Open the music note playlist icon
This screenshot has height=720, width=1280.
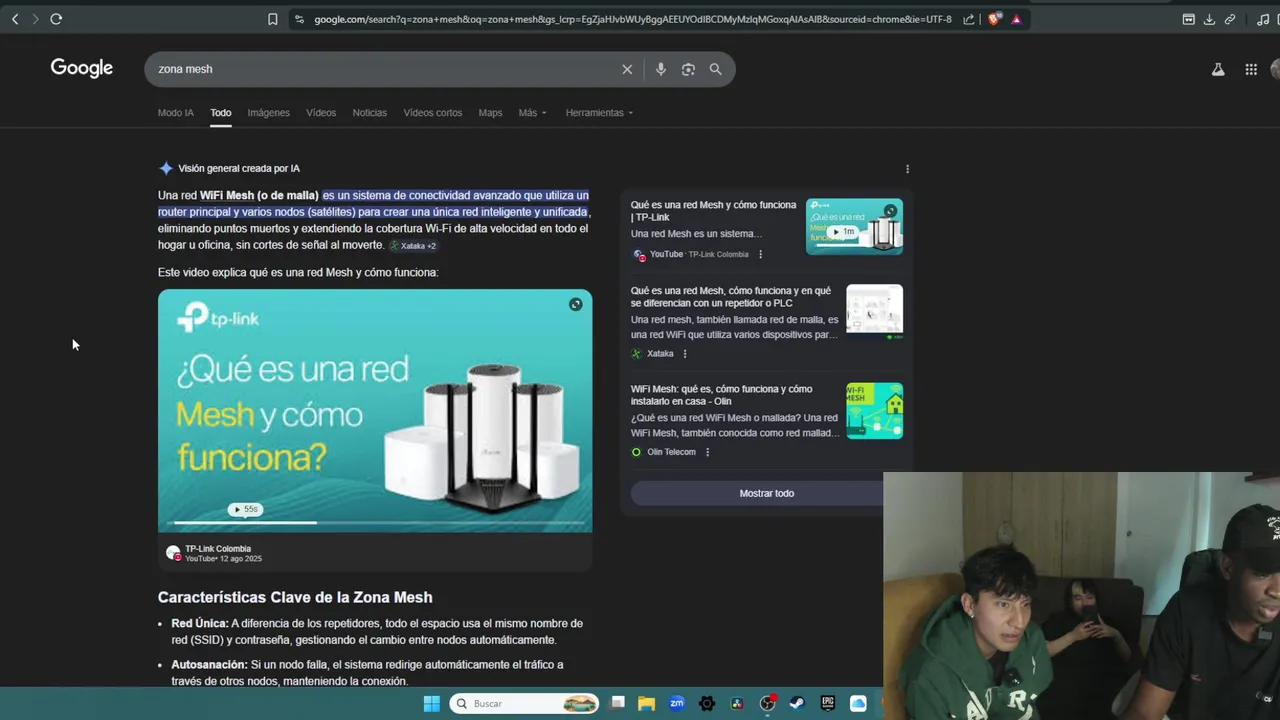point(1263,19)
